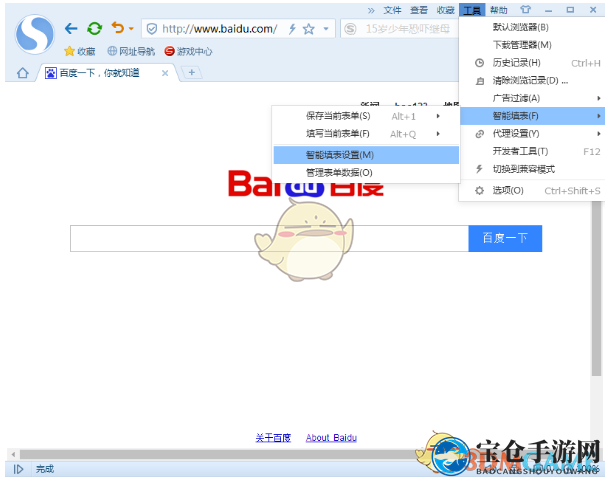This screenshot has height=480, width=608.
Task: Expand 填写当前表单(F) submenu
Action: 366,134
